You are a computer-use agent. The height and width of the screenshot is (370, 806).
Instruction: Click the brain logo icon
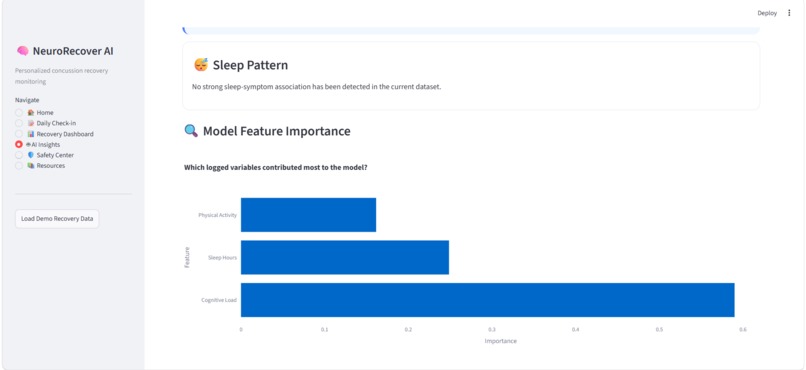[x=23, y=51]
